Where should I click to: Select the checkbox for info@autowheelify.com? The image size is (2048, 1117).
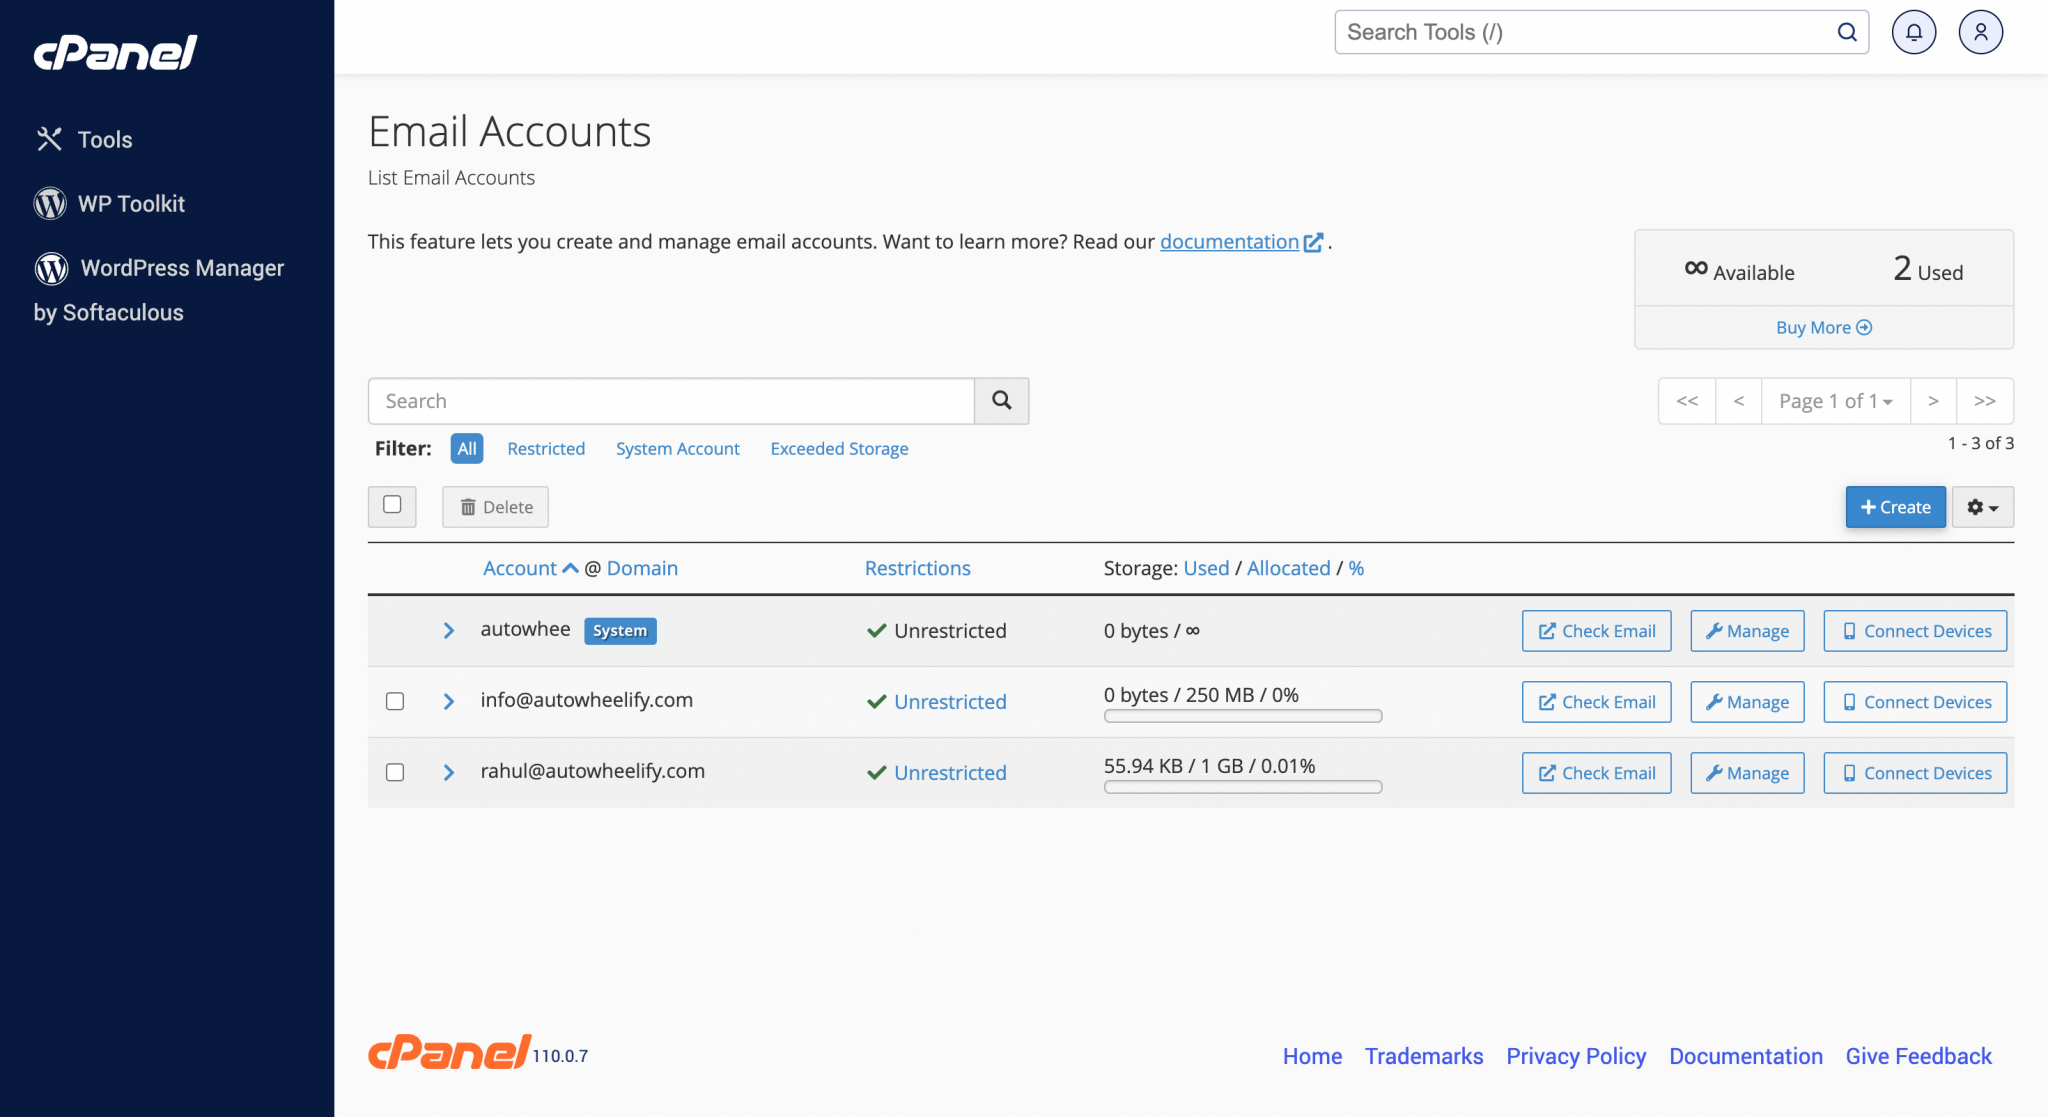pos(395,701)
